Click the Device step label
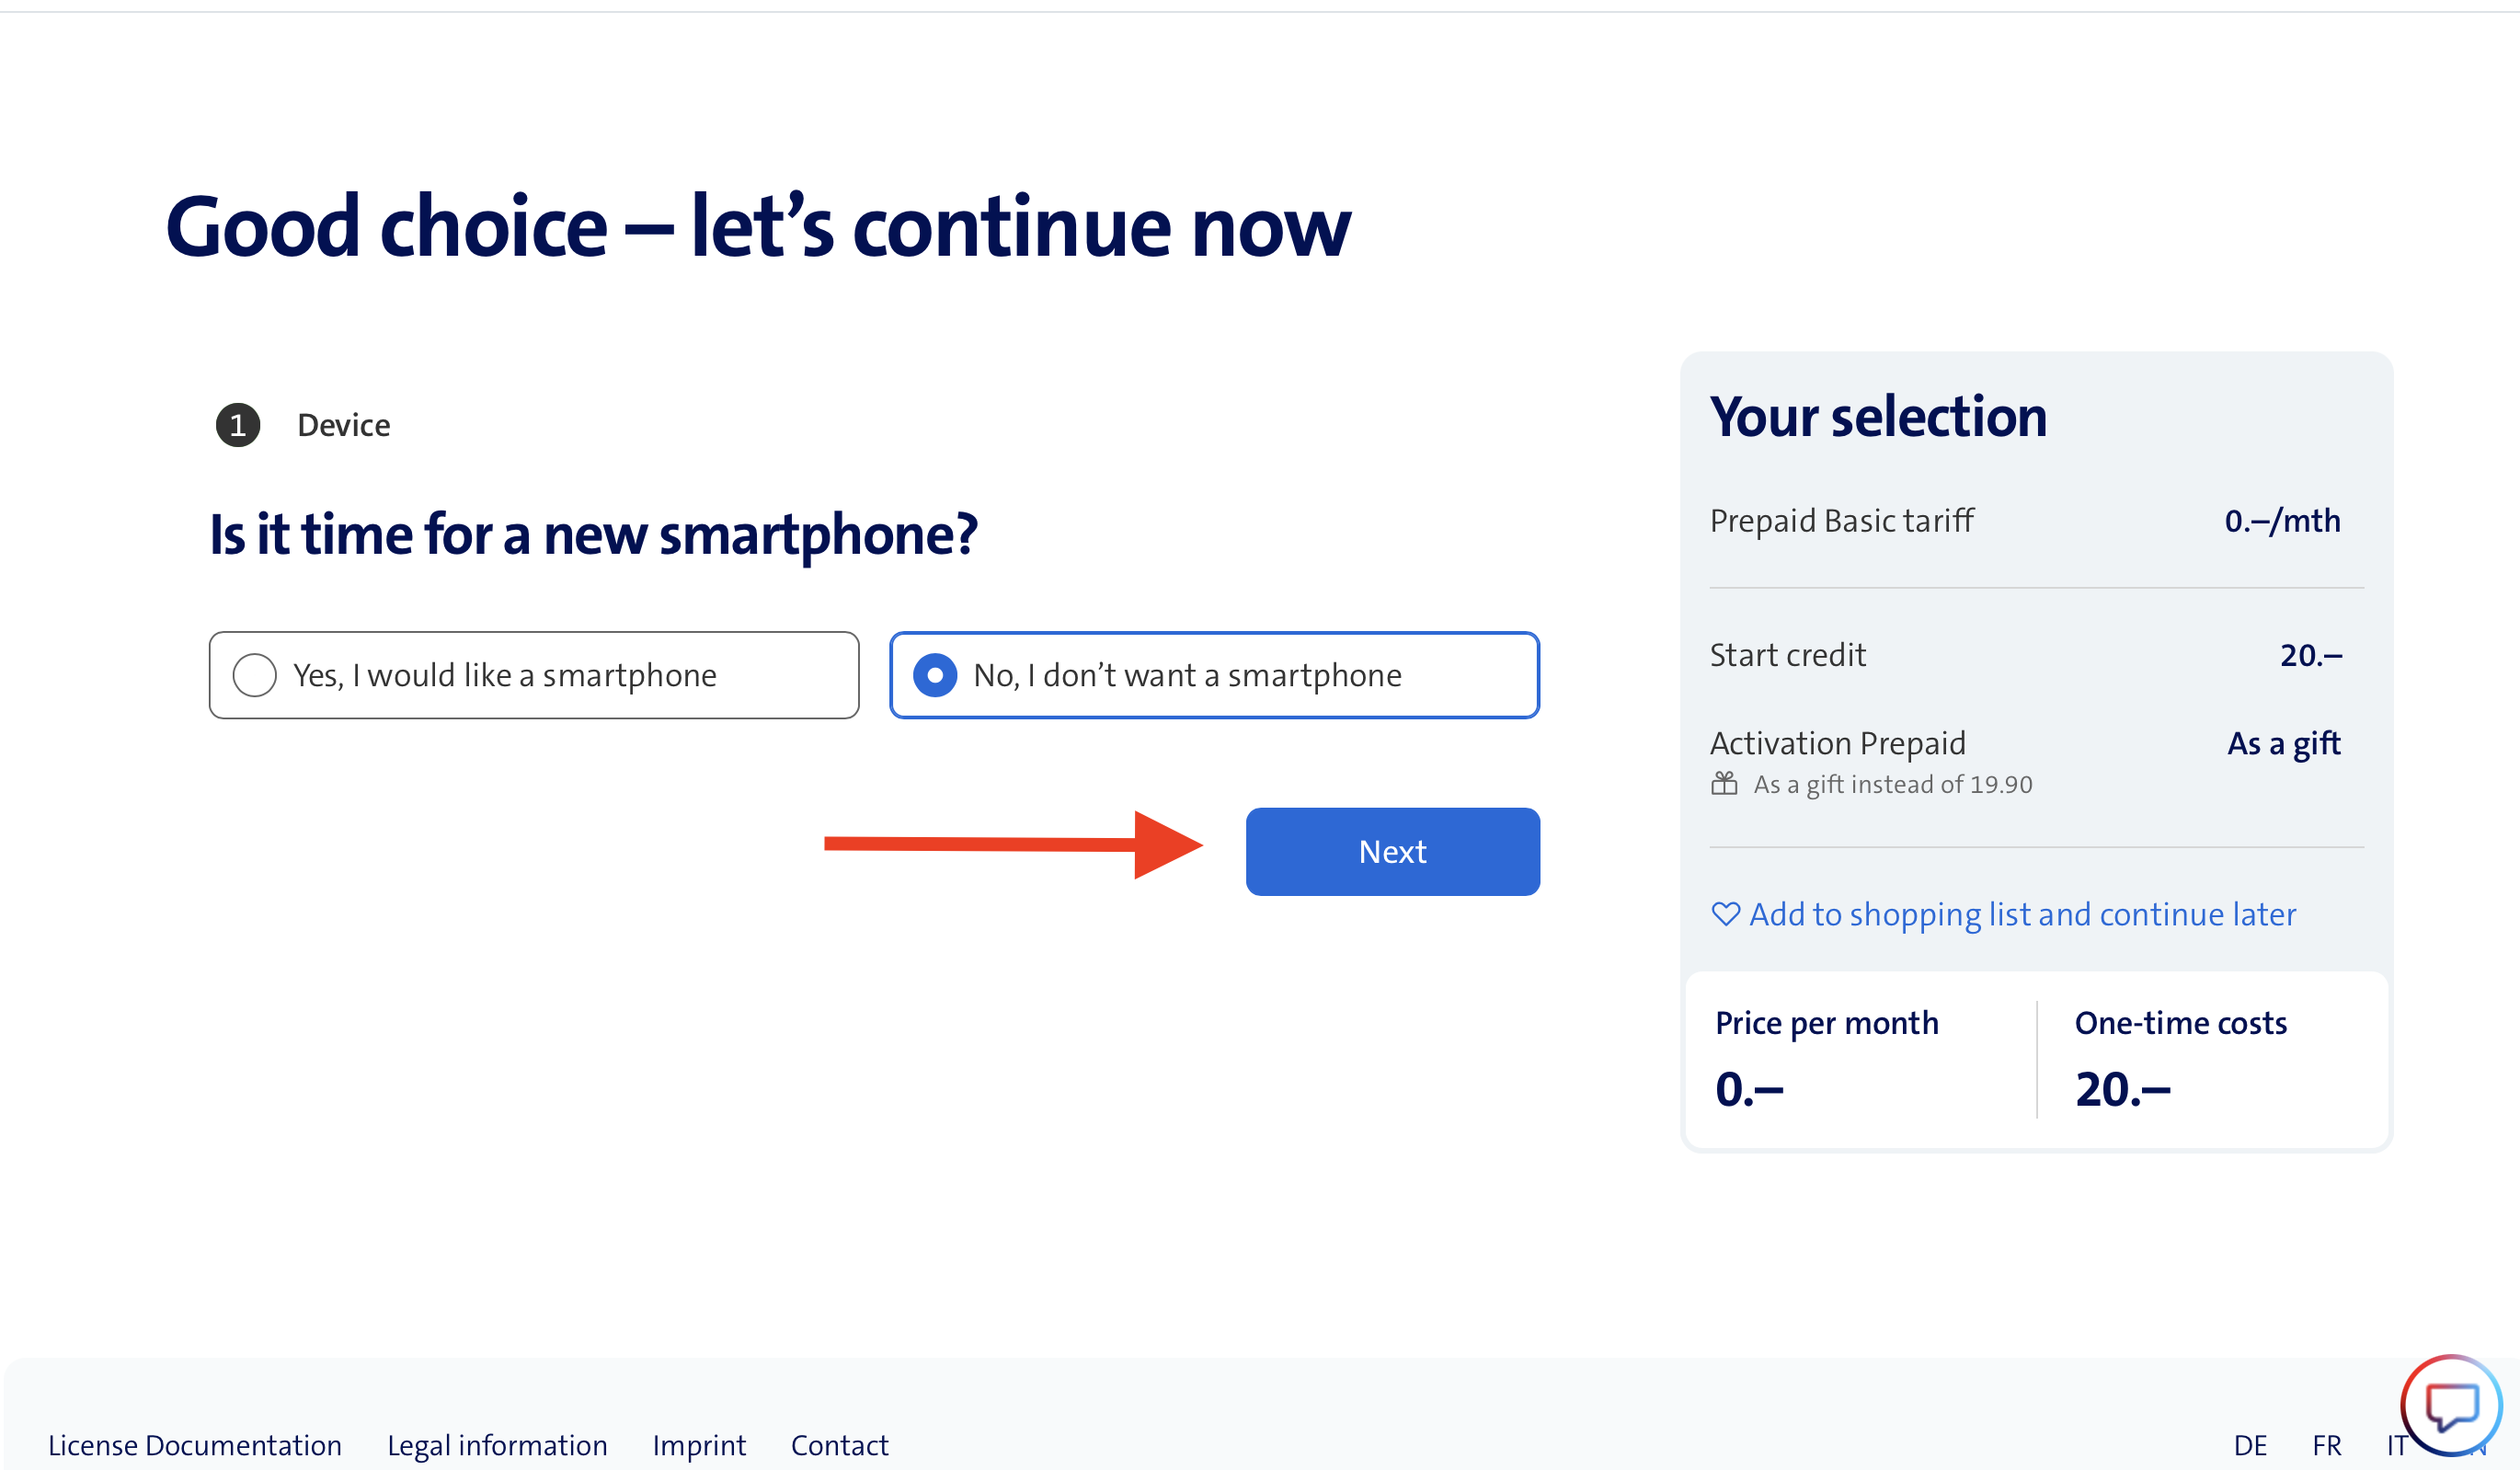 point(343,425)
